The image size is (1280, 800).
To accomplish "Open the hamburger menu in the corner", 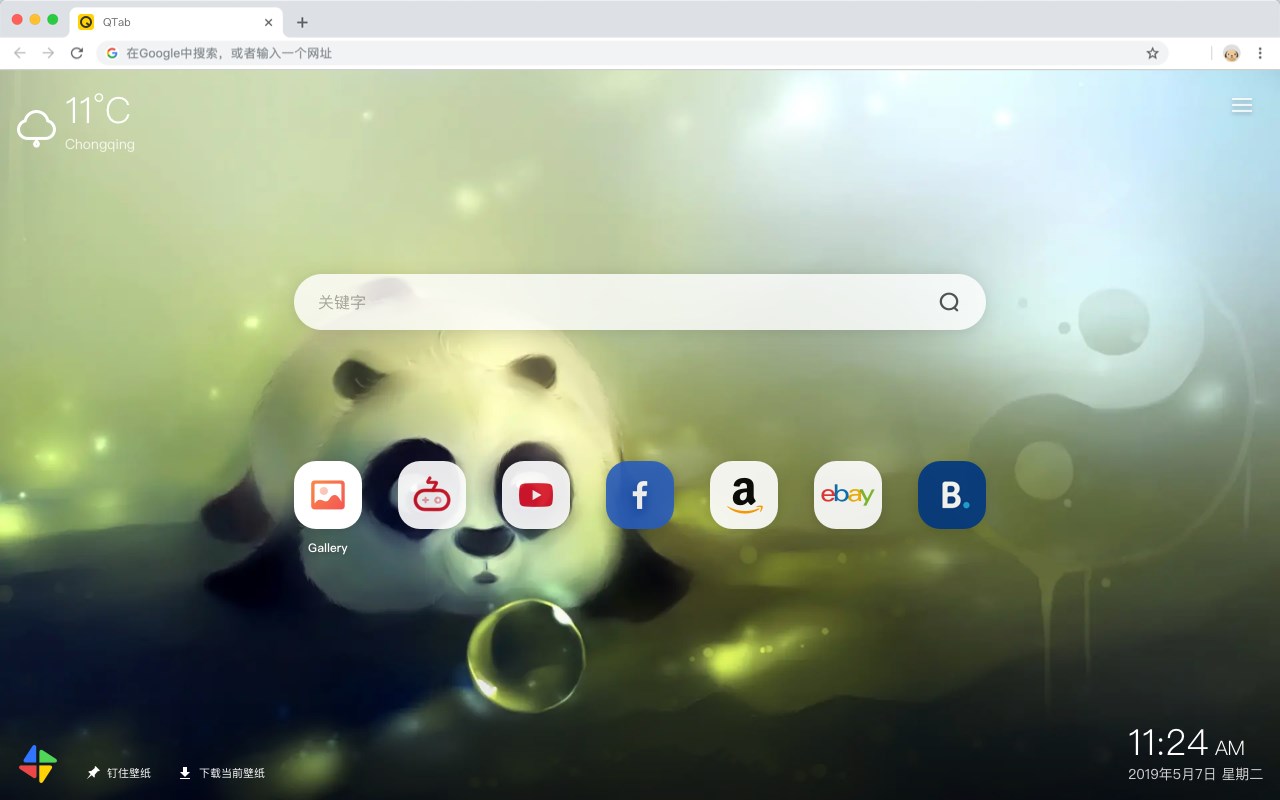I will [x=1242, y=106].
